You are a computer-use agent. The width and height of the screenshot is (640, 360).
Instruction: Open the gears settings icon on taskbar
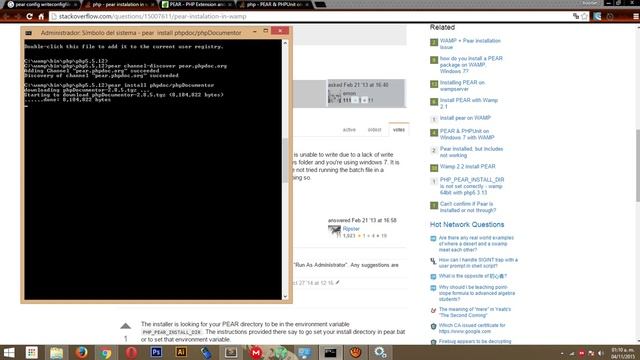point(380,352)
